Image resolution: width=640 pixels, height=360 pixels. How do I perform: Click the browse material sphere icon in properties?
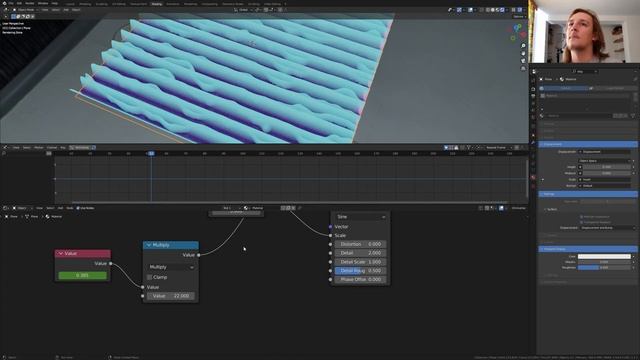click(x=542, y=116)
